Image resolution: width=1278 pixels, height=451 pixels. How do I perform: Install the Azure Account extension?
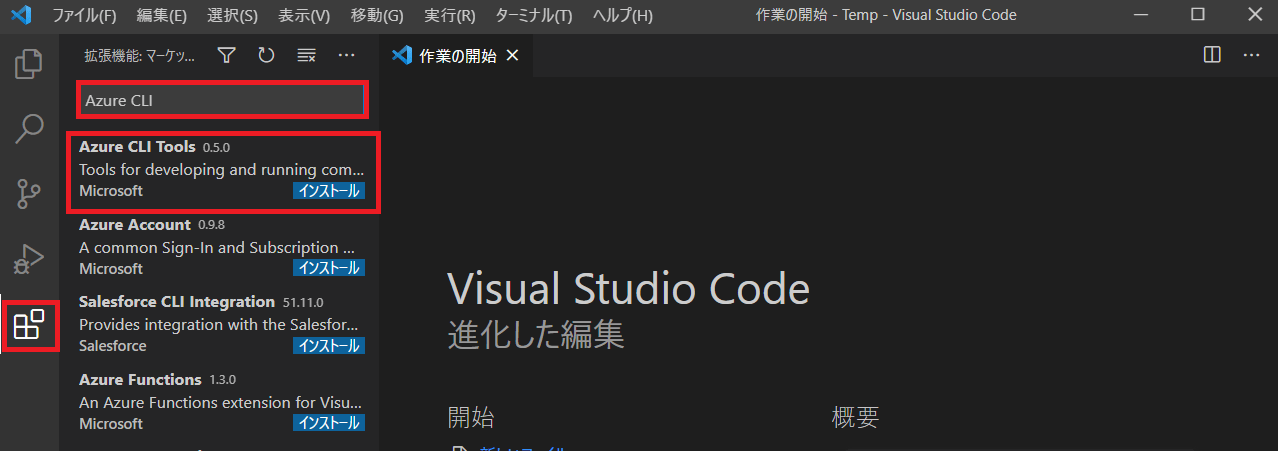click(329, 268)
